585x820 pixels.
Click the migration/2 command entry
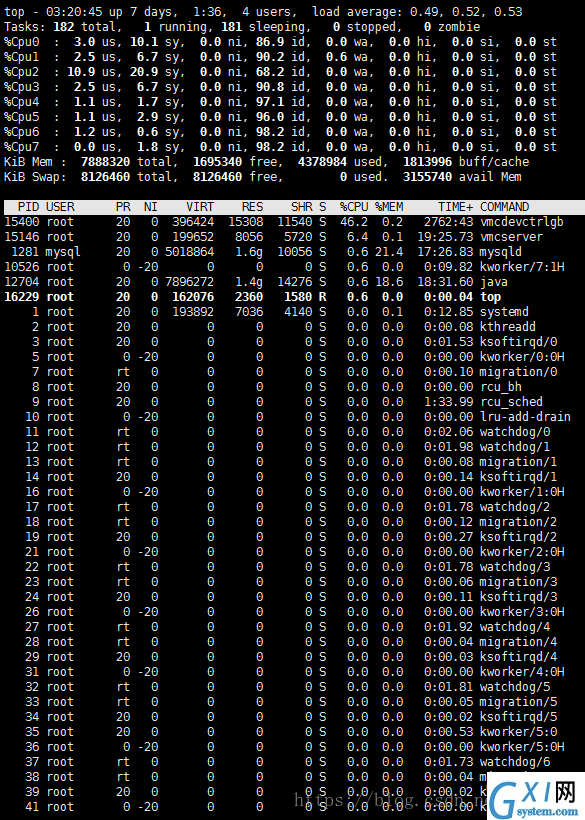click(x=518, y=522)
